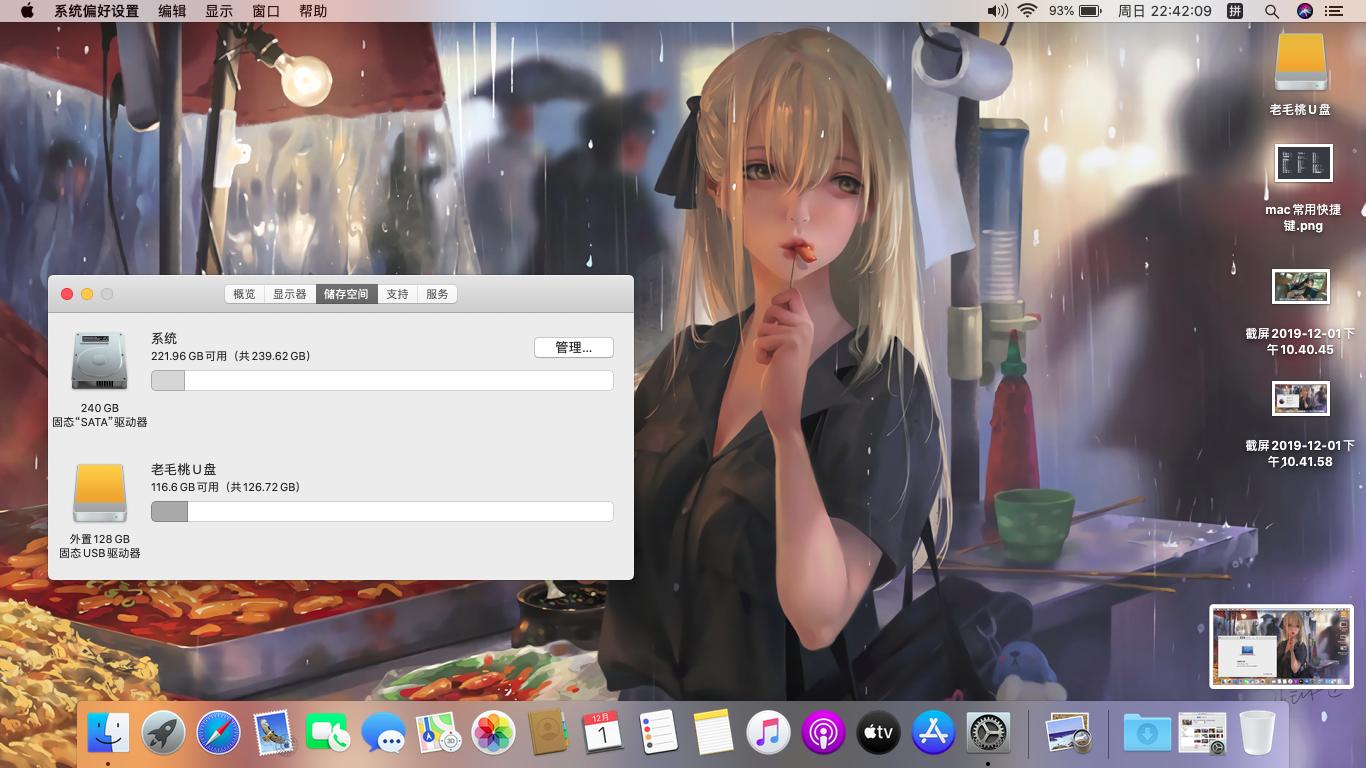Open Spotlight search magnifier

1271,11
